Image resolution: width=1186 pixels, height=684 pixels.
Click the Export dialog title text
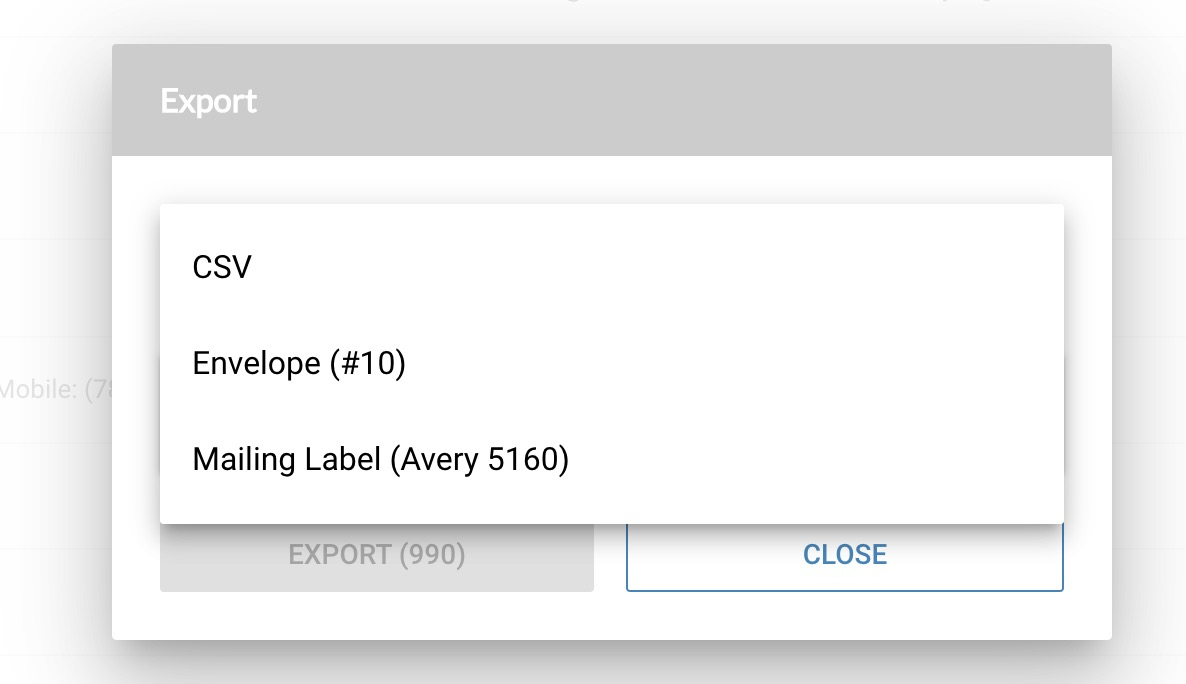click(x=208, y=101)
